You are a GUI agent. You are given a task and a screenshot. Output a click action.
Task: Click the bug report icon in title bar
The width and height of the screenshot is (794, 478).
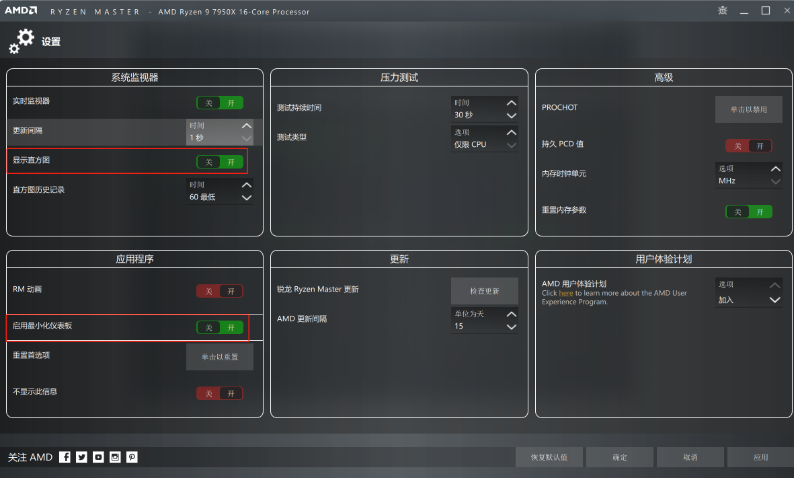[x=723, y=11]
